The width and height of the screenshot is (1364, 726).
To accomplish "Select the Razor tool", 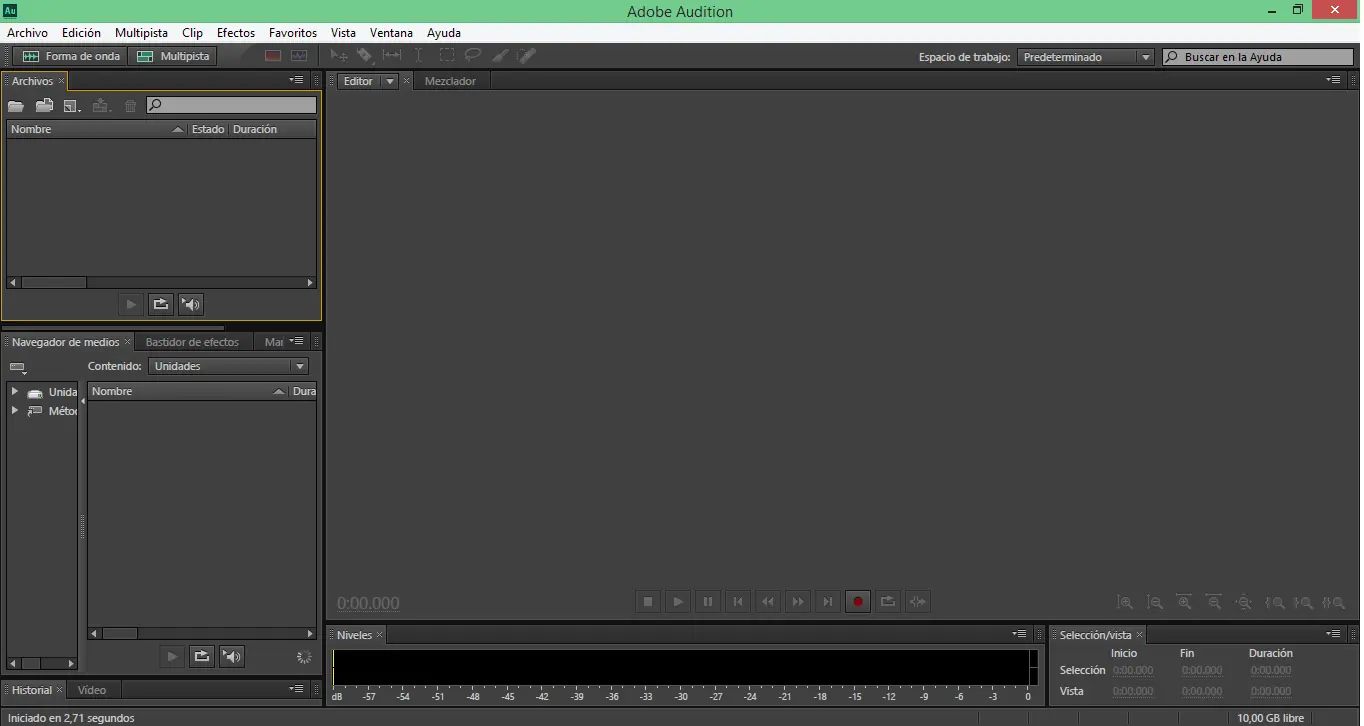I will pos(366,56).
